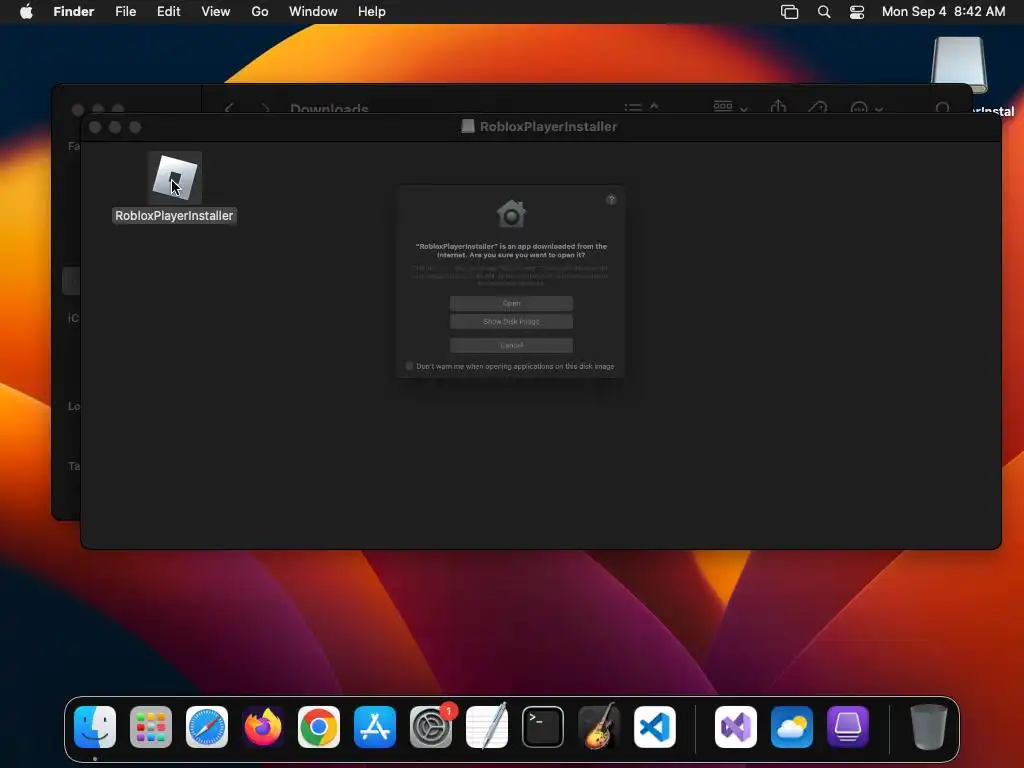Launch GarageBand from the Dock
This screenshot has height=768, width=1024.
(x=599, y=726)
